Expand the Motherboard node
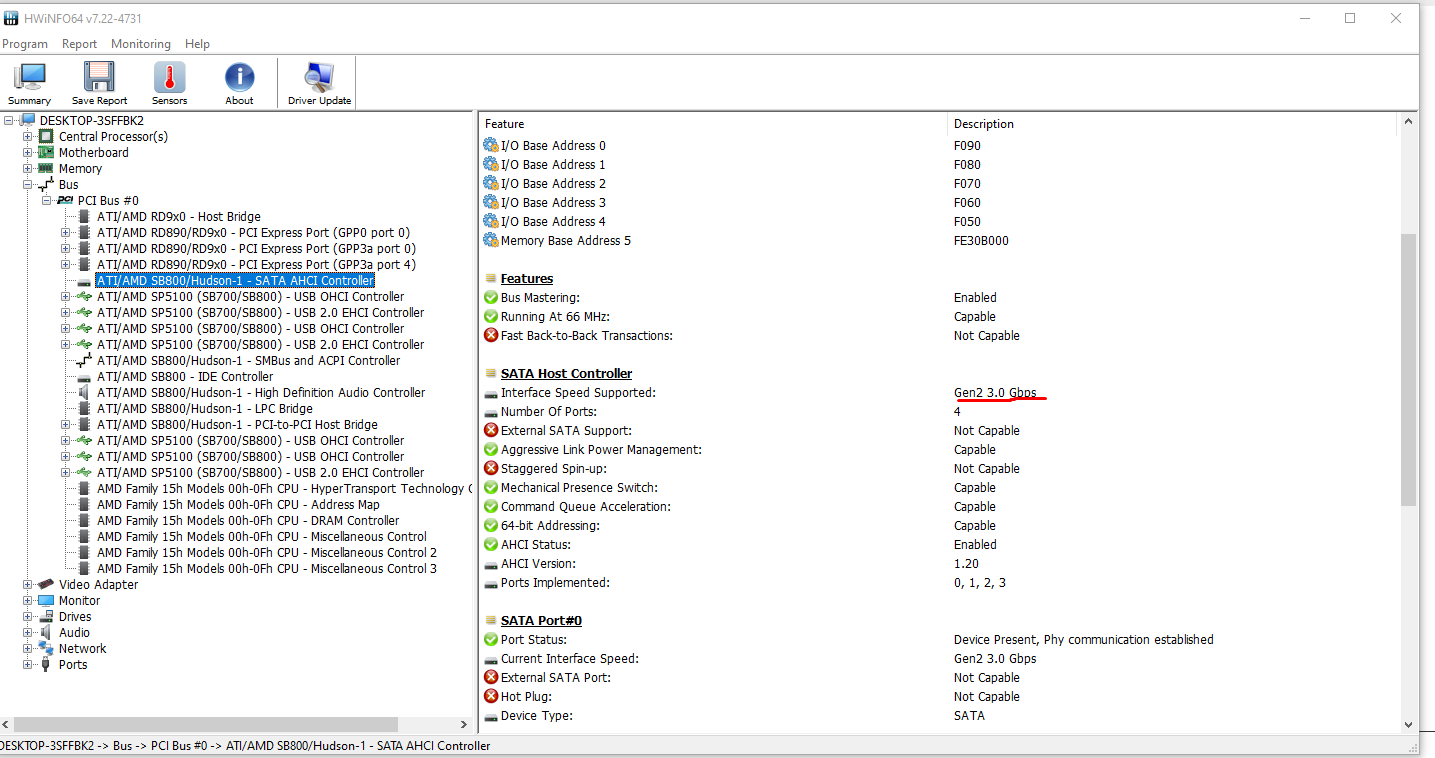 coord(28,152)
